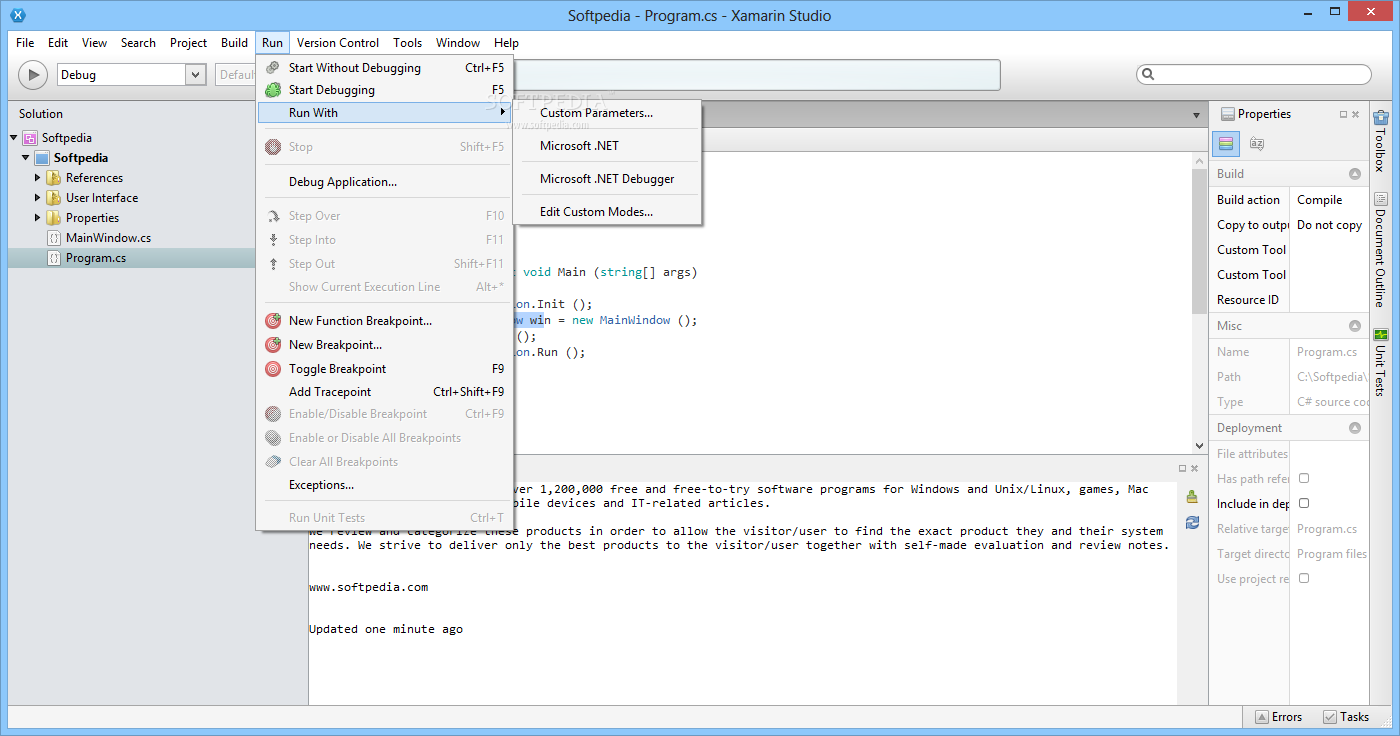The image size is (1400, 736).
Task: Collapse the Build properties section
Action: pos(1355,174)
